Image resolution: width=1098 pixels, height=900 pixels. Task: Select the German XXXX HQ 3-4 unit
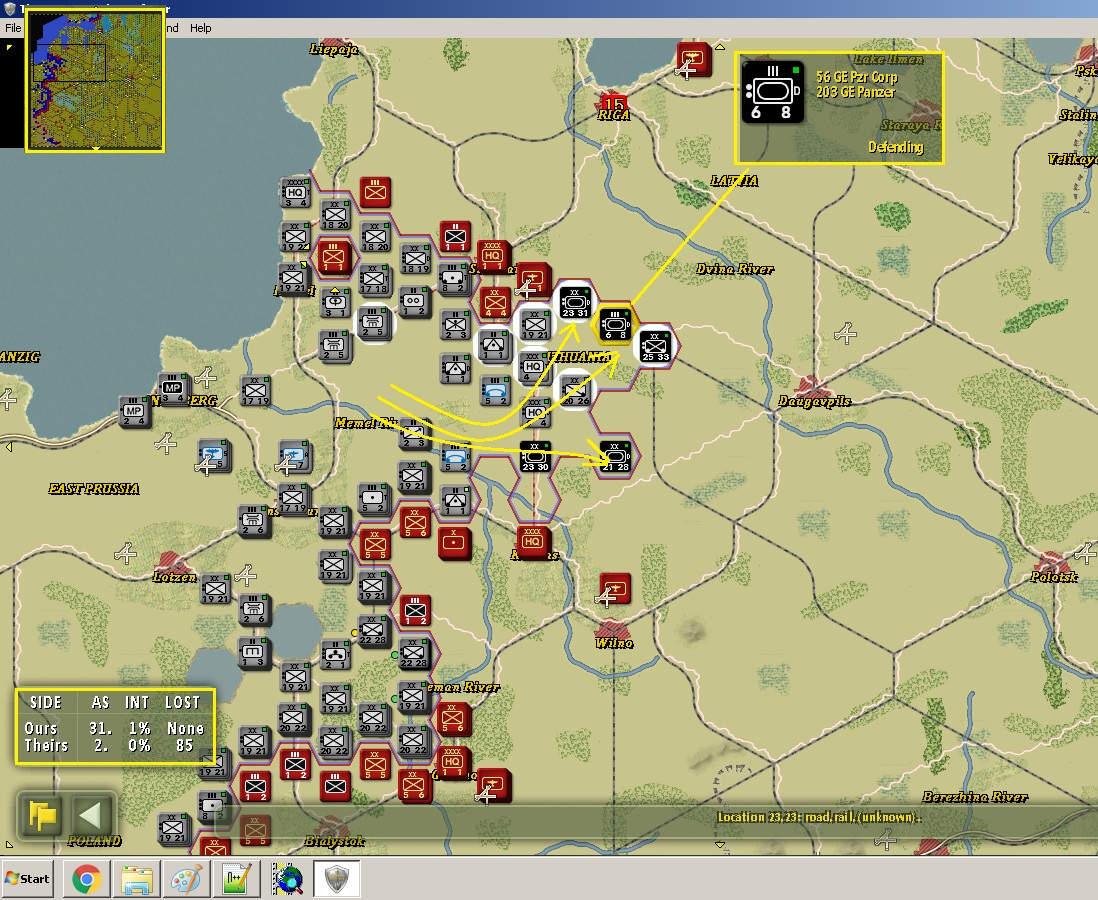[x=296, y=193]
